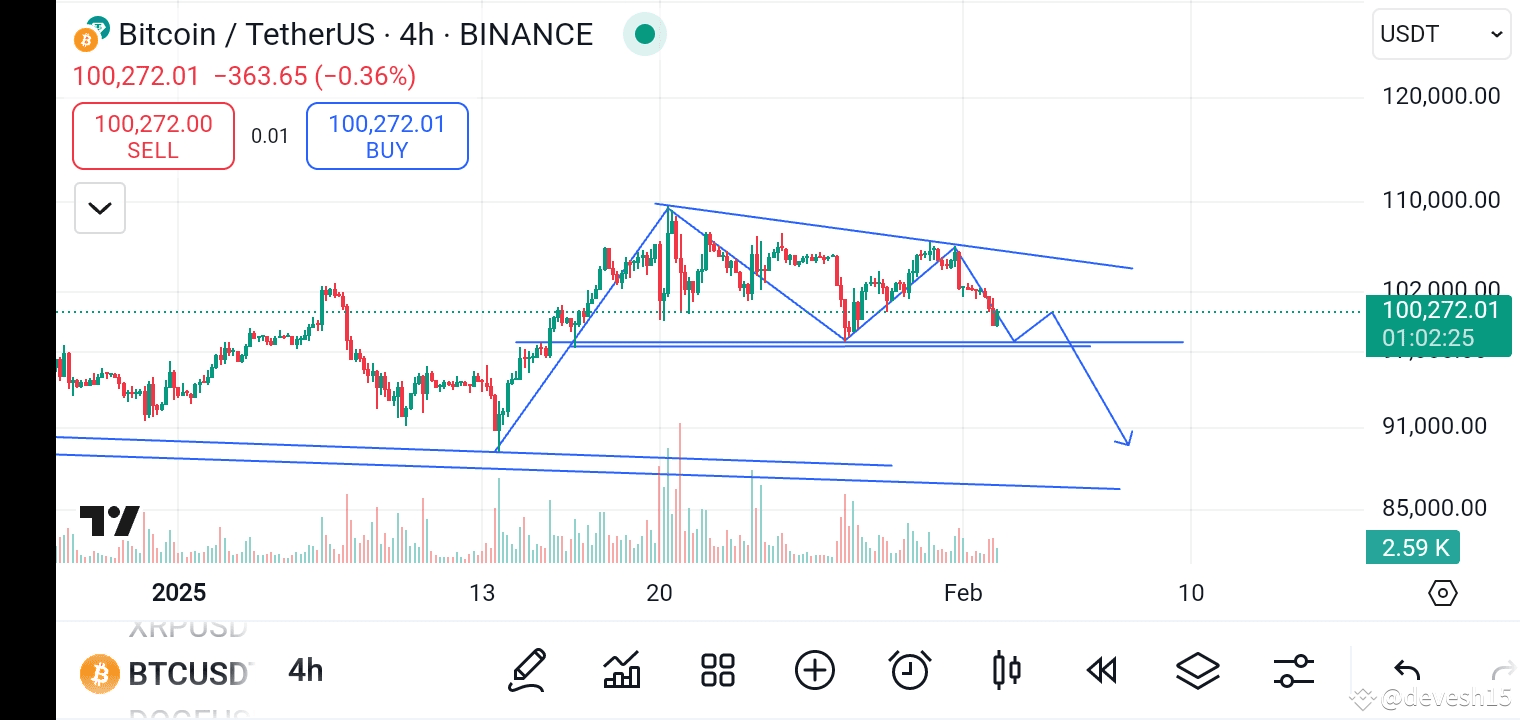Screen dimensions: 1520x720
Task: Open the indicators chart icon
Action: (x=622, y=670)
